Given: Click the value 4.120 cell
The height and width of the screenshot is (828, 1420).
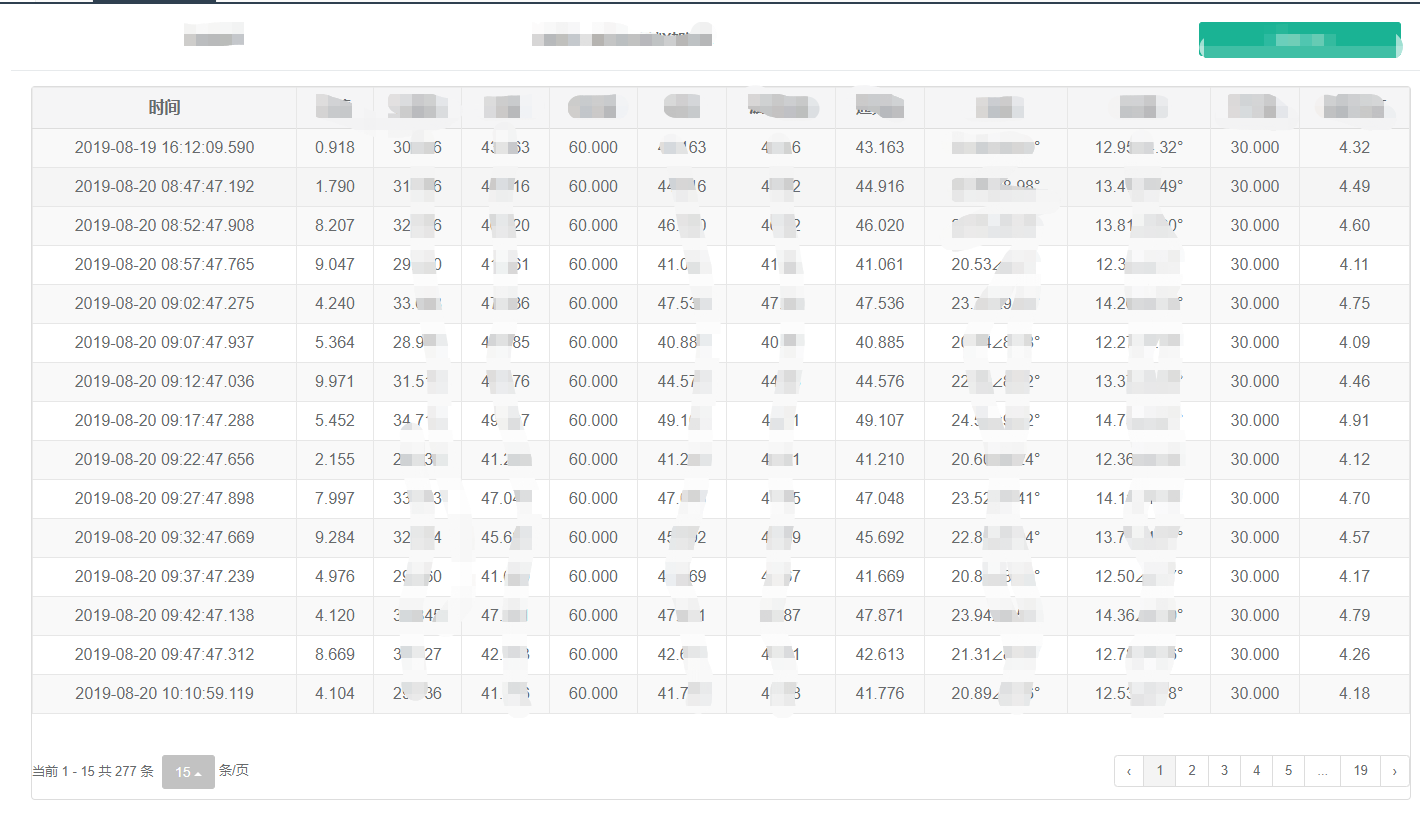Looking at the screenshot, I should pos(334,615).
